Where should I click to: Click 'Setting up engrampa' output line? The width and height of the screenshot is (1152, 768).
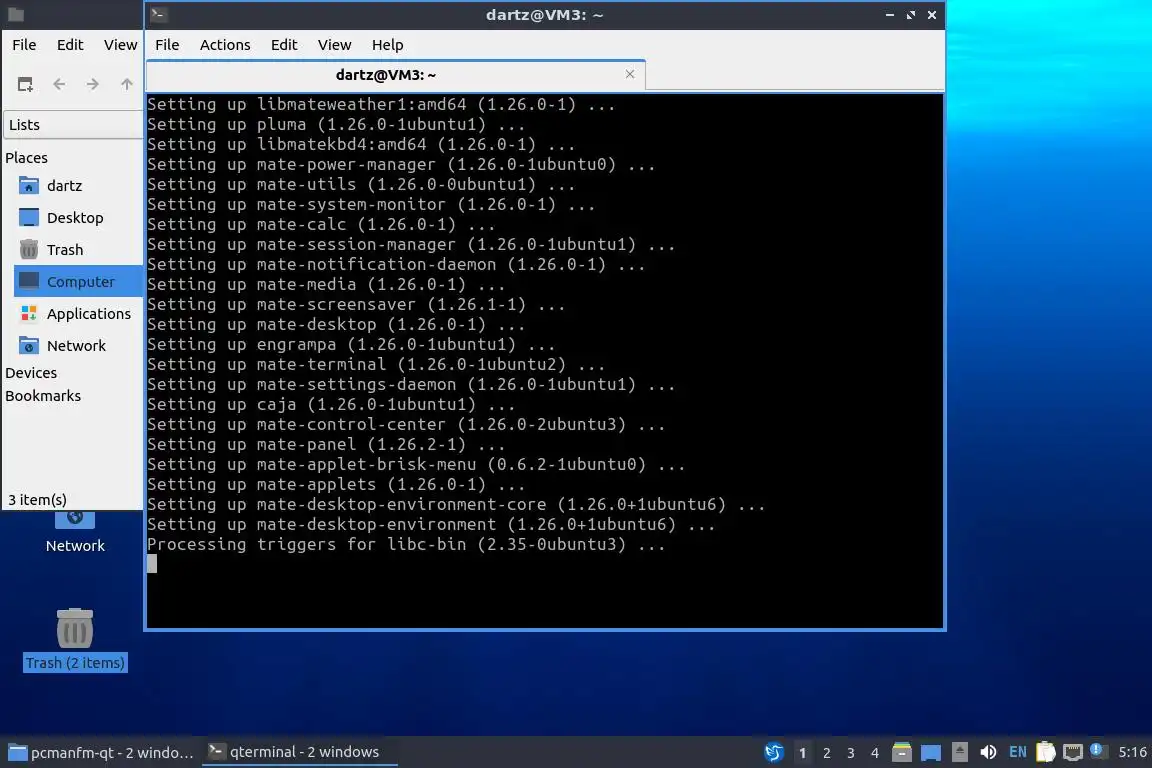(x=350, y=344)
